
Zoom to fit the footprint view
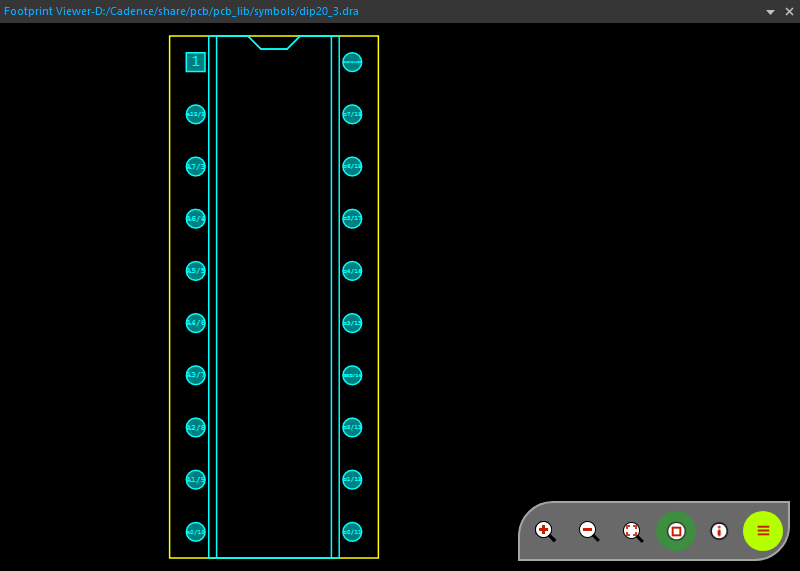tap(632, 531)
